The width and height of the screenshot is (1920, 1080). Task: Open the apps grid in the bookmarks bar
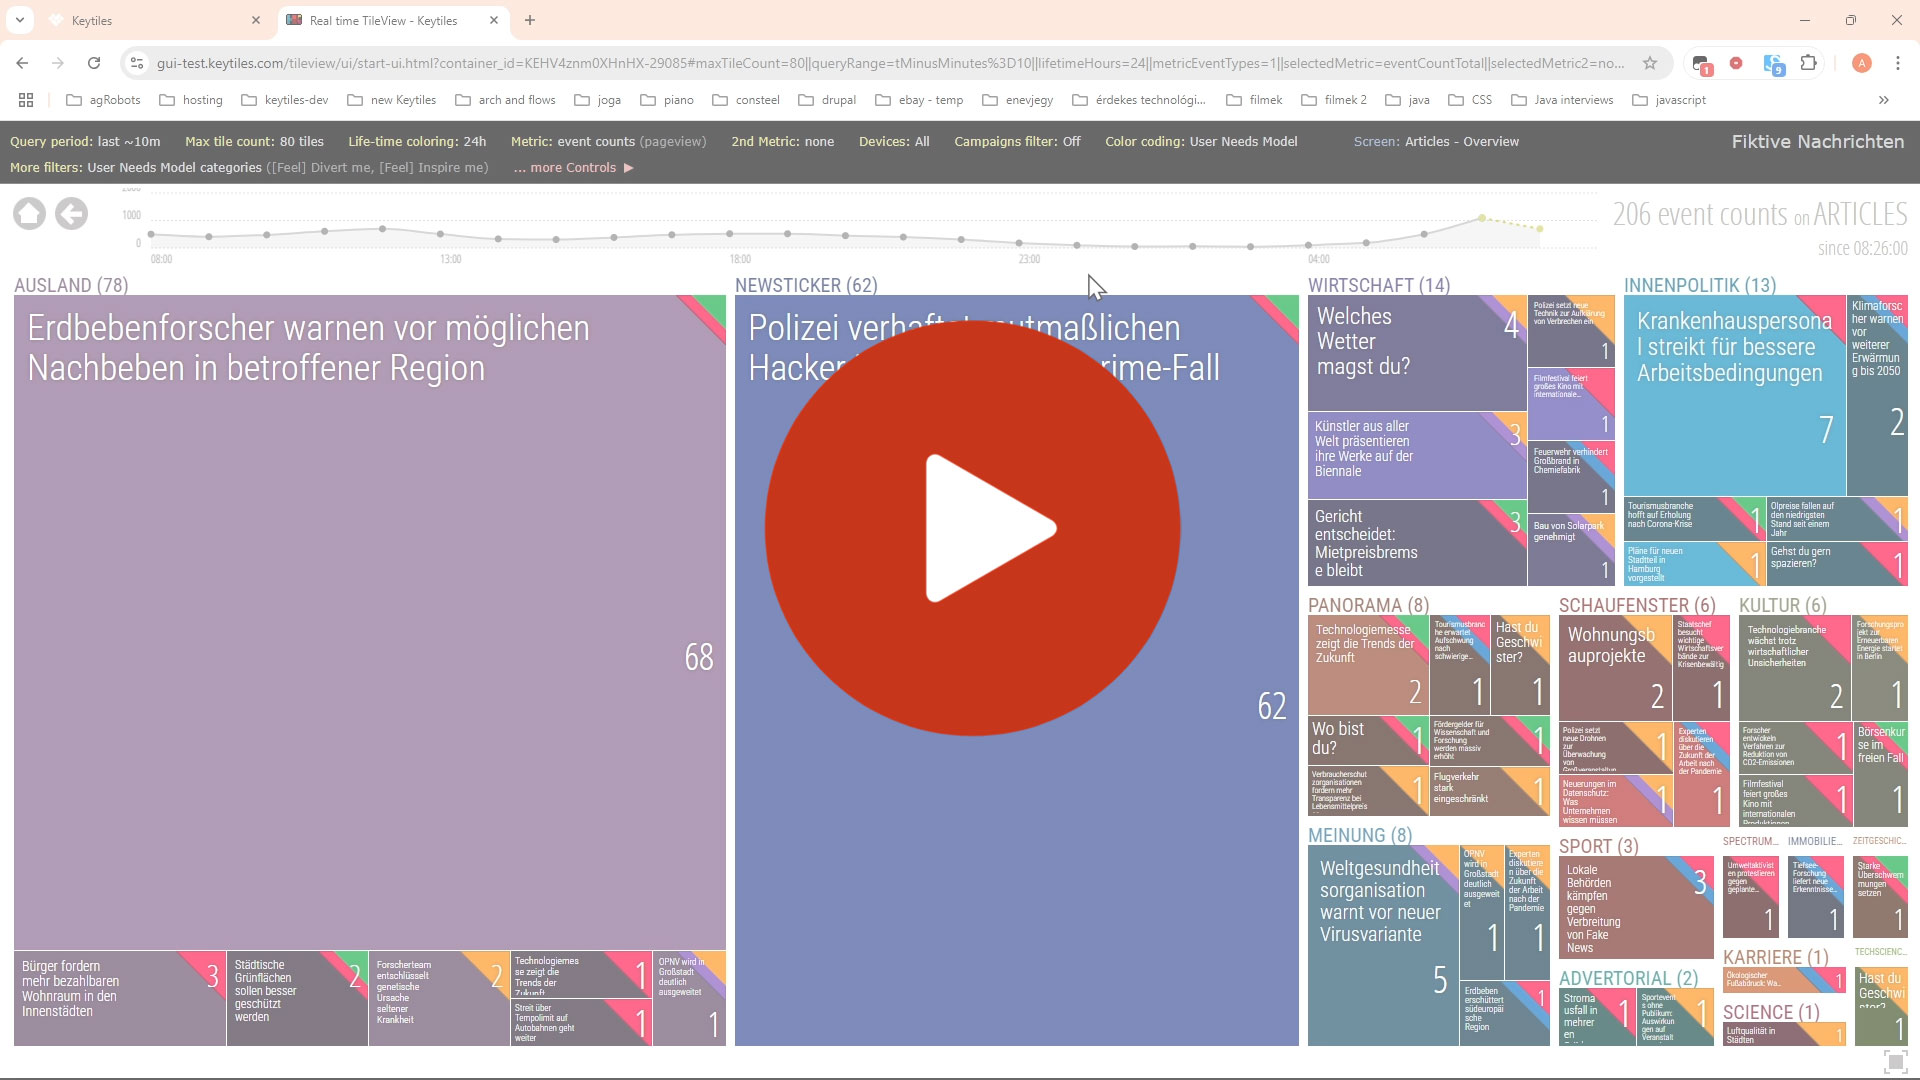(x=26, y=100)
